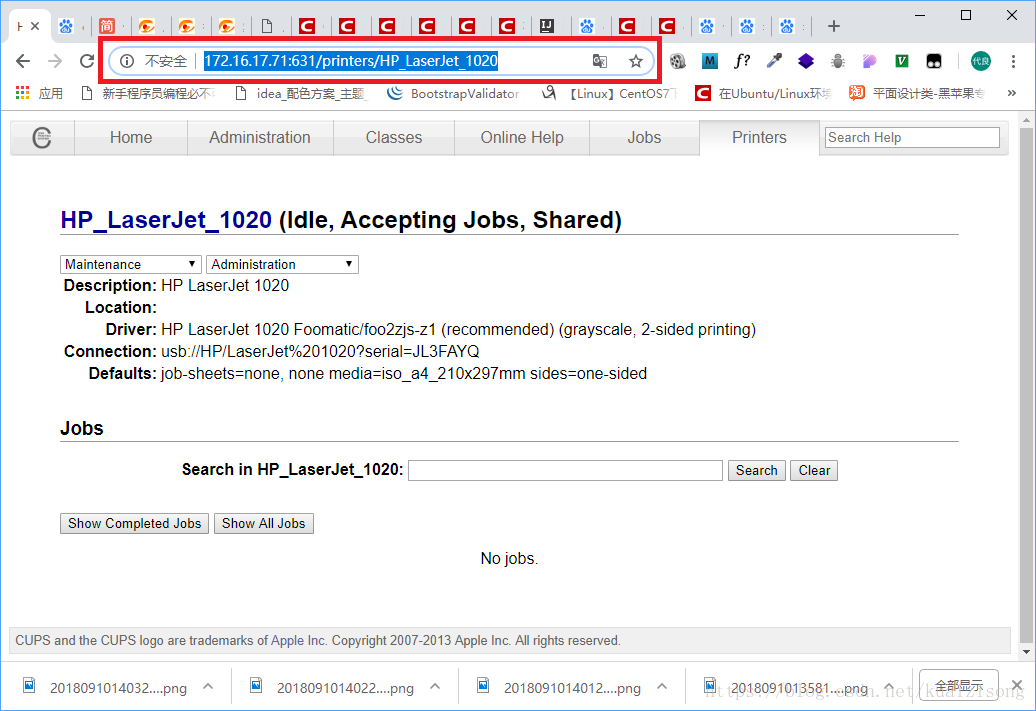Open 【Linux】CentOS7 bookmark
The image size is (1036, 711).
point(610,93)
